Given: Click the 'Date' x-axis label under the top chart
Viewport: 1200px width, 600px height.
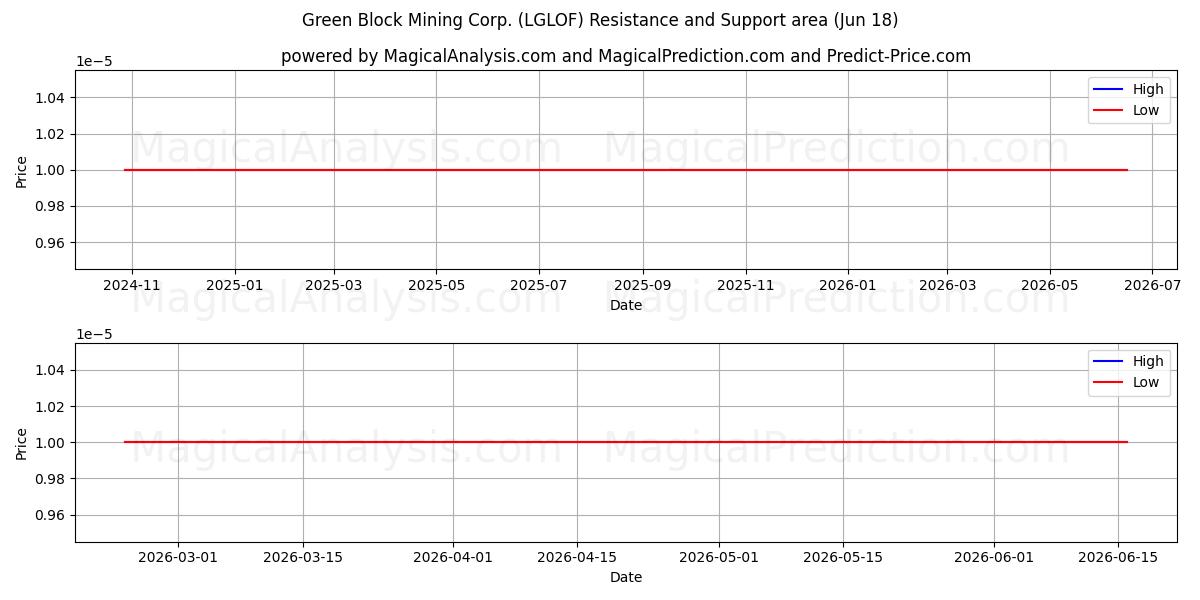Looking at the screenshot, I should [626, 305].
